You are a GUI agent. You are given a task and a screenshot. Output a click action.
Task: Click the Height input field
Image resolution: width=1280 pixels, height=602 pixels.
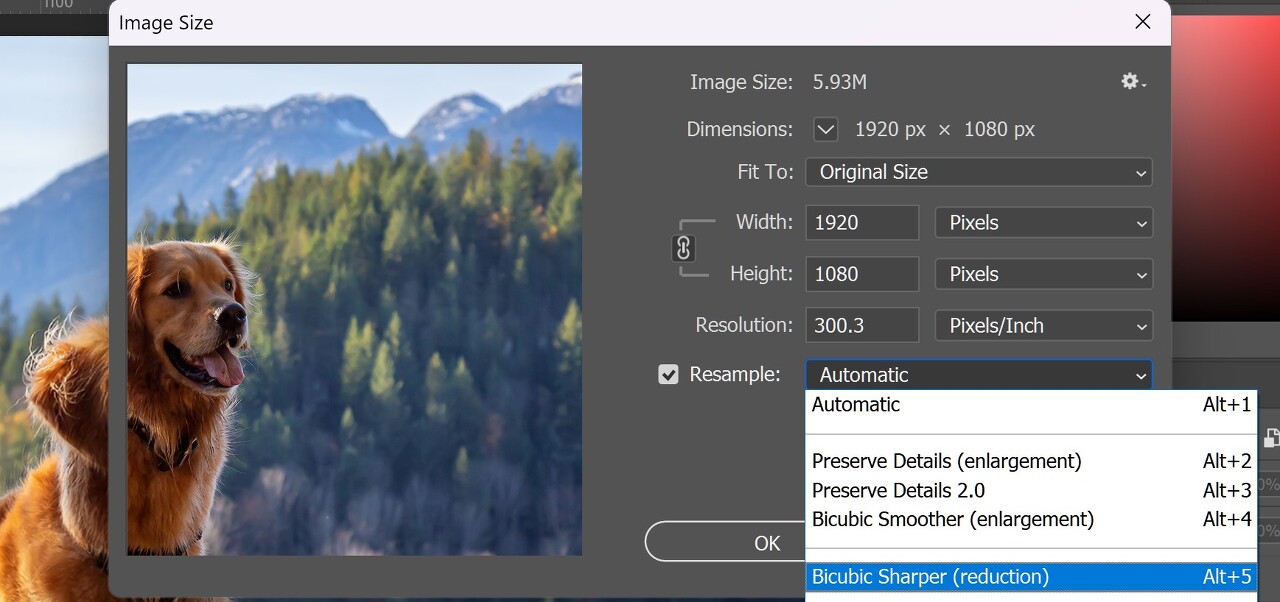tap(862, 274)
